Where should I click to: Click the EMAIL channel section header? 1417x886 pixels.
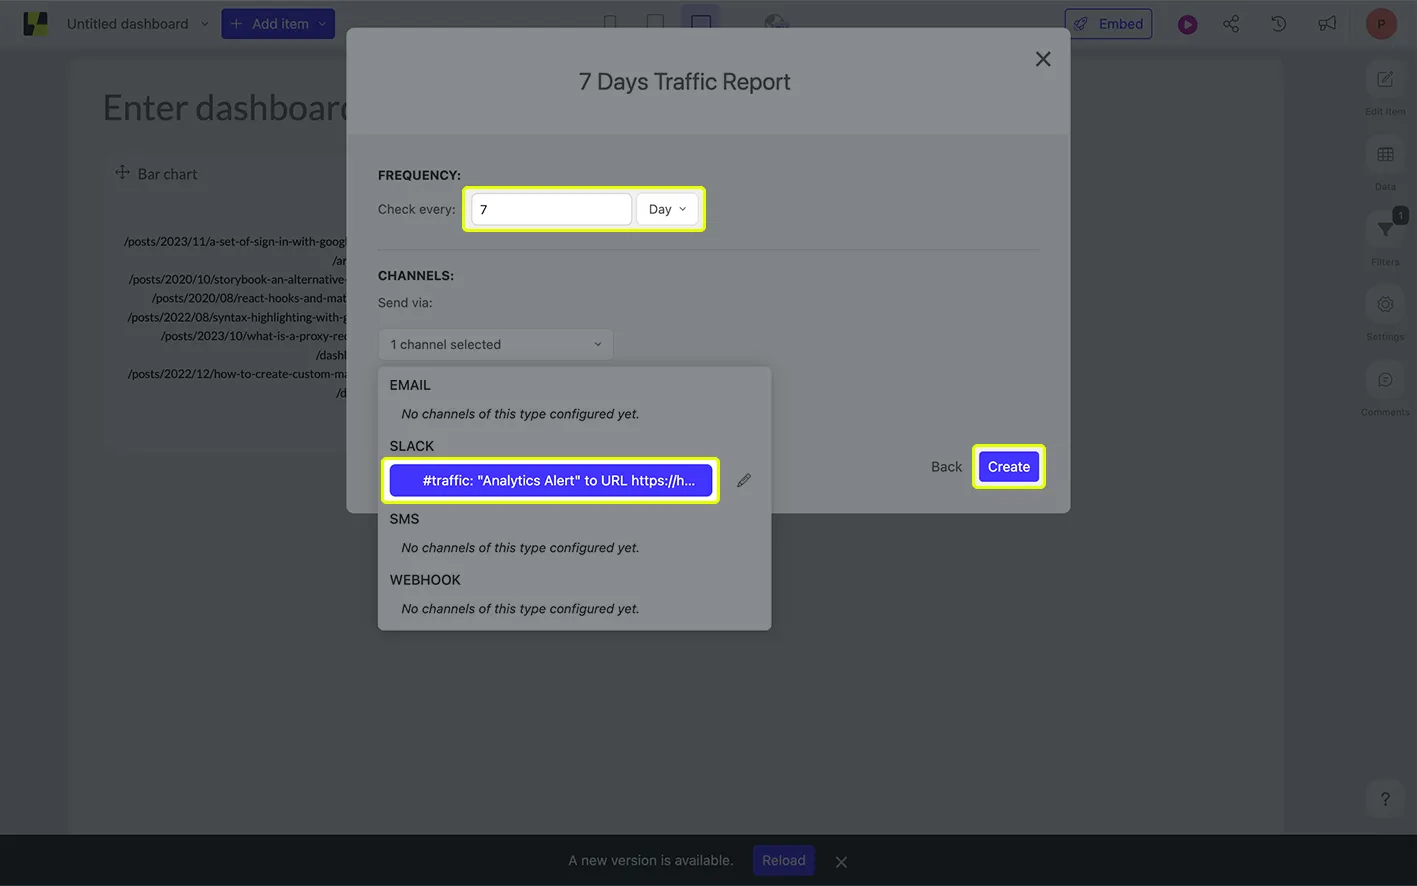410,385
